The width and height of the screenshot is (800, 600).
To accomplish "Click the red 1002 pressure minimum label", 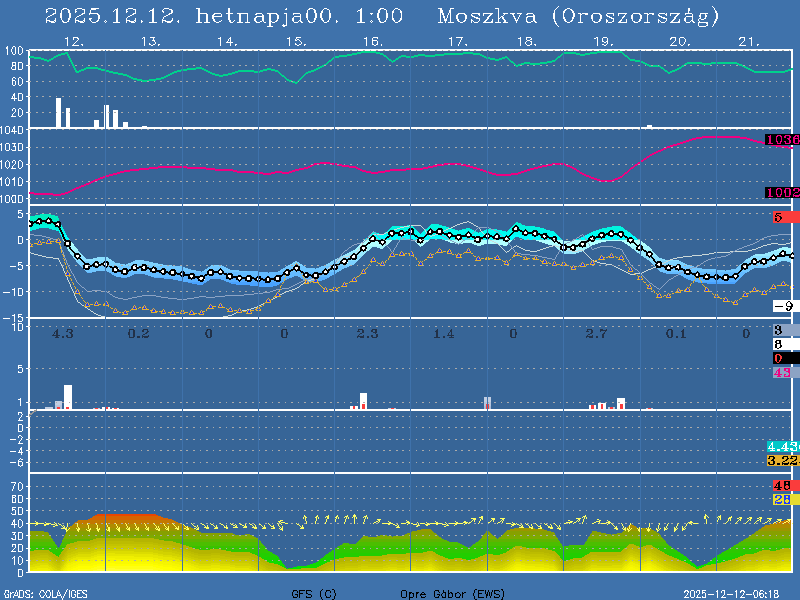I will pos(781,192).
